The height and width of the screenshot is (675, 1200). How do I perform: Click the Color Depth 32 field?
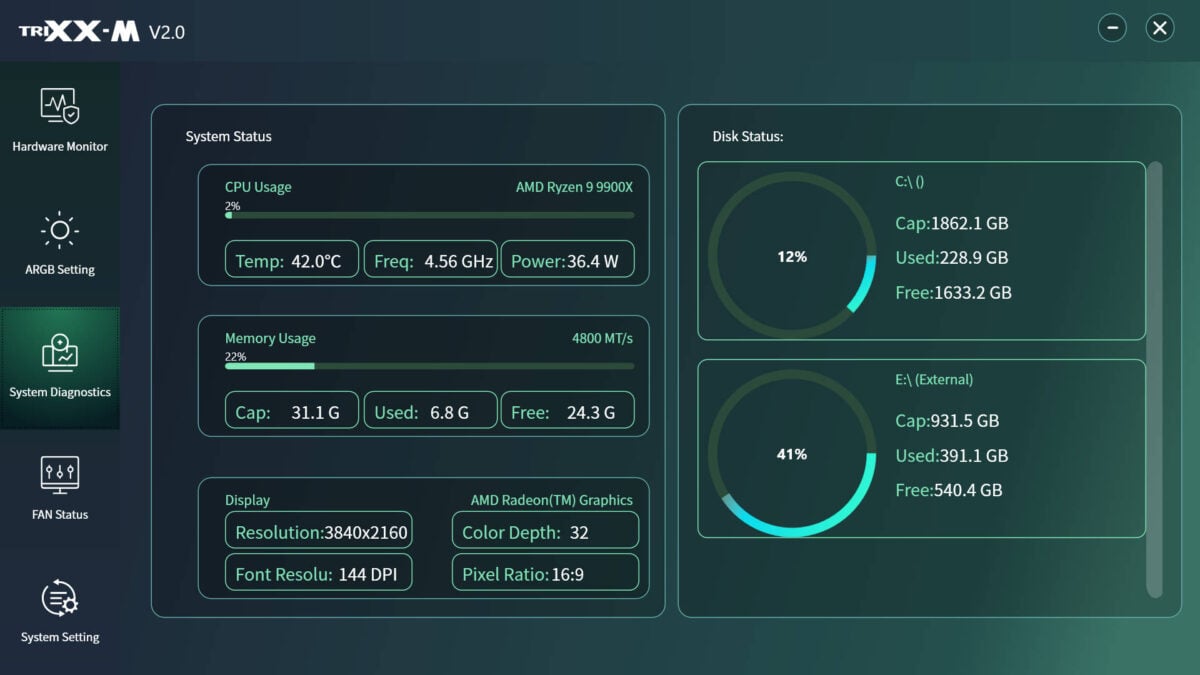[x=545, y=530]
